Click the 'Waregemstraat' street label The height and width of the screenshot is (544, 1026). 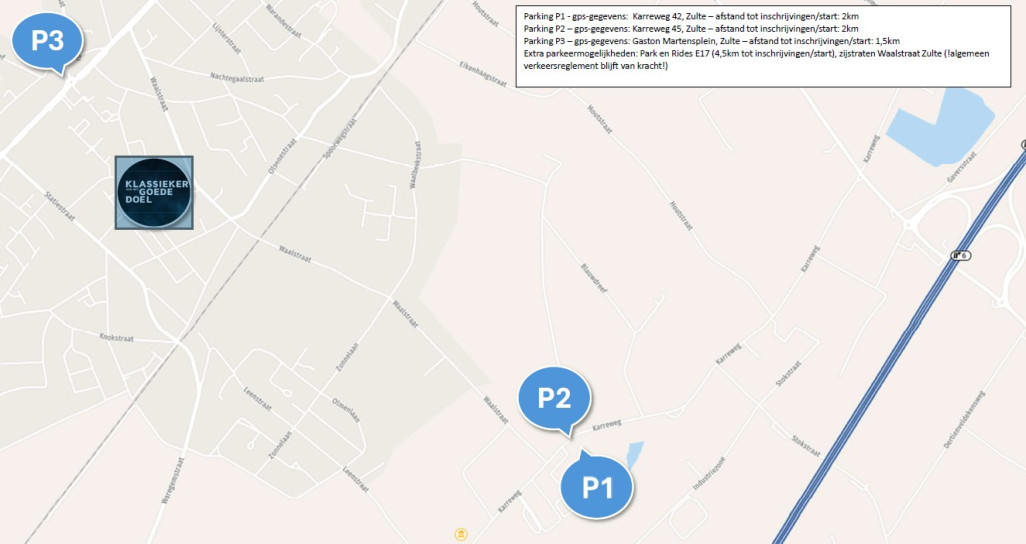click(173, 481)
